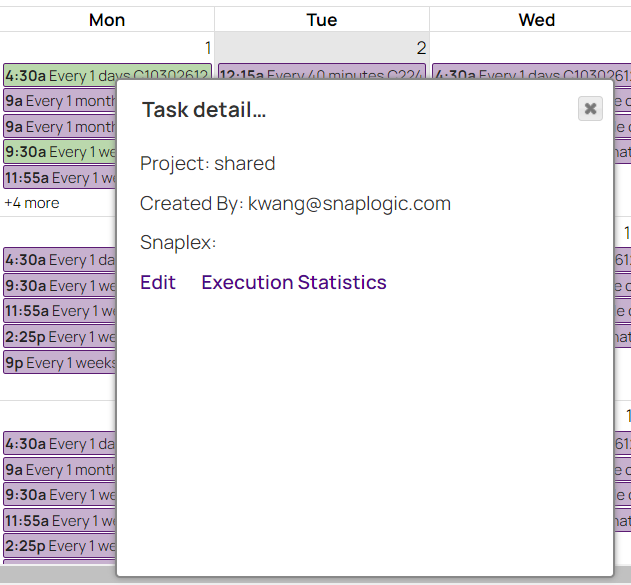Select the kwang@snaplogic.com creator text
The height and width of the screenshot is (585, 631).
[x=349, y=203]
